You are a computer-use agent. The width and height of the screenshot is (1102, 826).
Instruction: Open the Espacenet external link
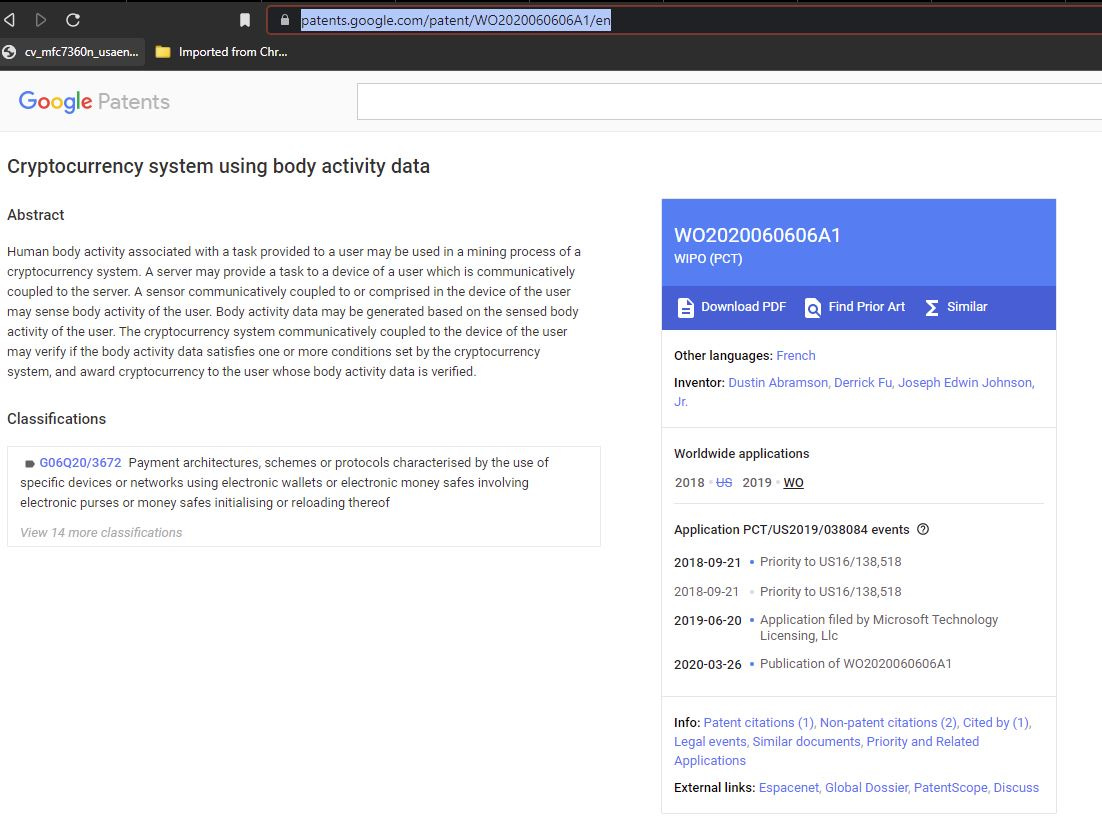(x=789, y=788)
